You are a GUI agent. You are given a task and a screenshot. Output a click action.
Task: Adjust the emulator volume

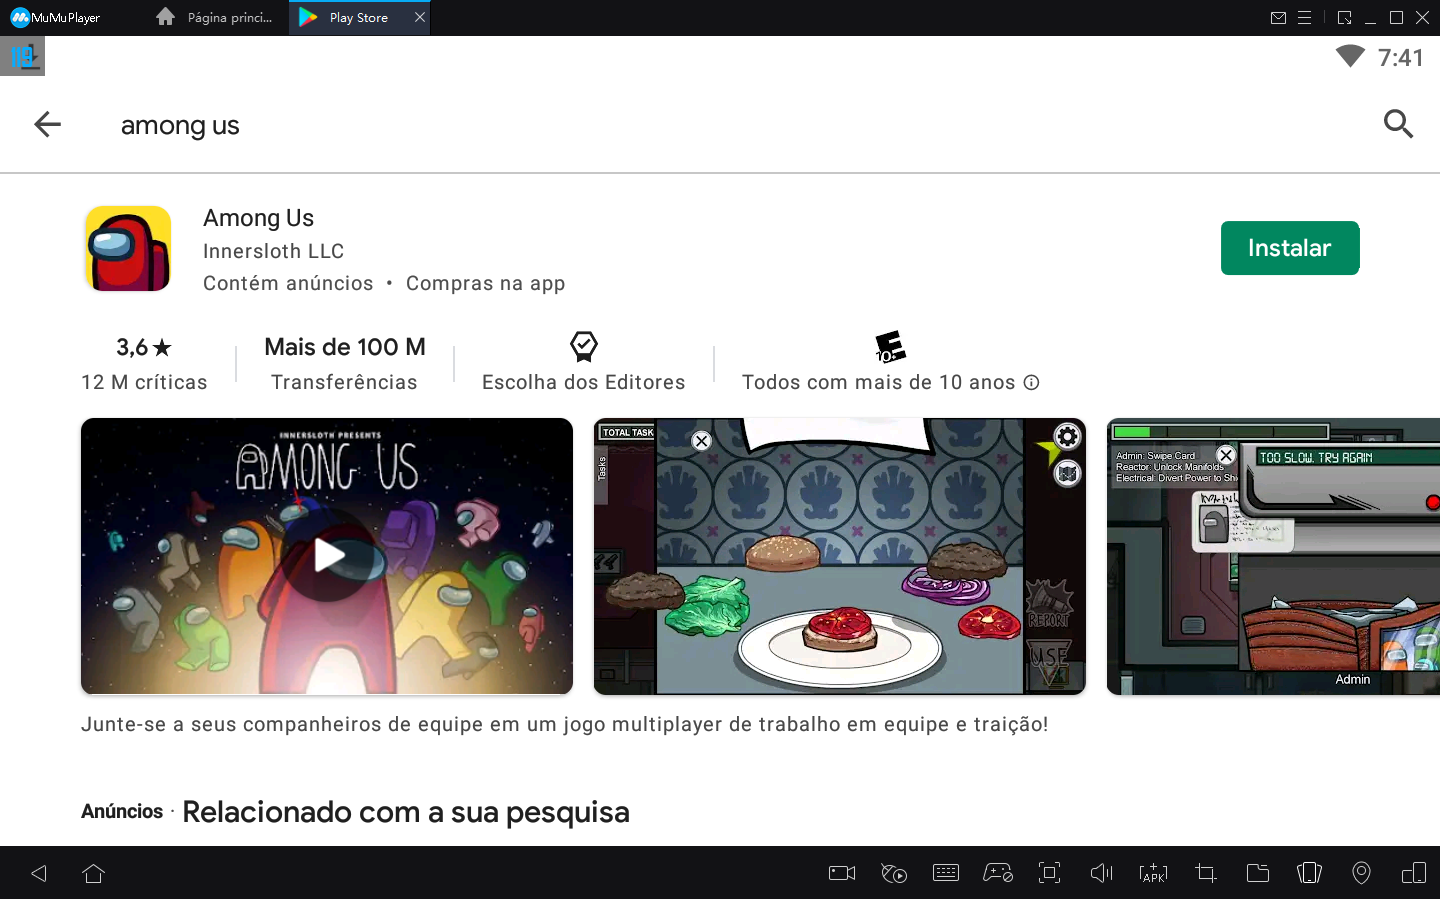tap(1101, 872)
